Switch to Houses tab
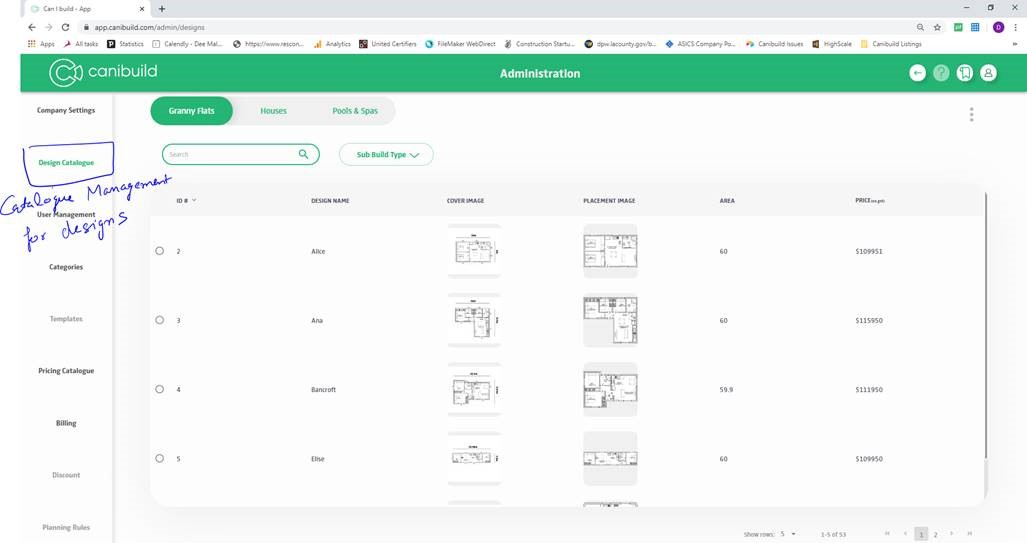The width and height of the screenshot is (1027, 543). (x=273, y=111)
